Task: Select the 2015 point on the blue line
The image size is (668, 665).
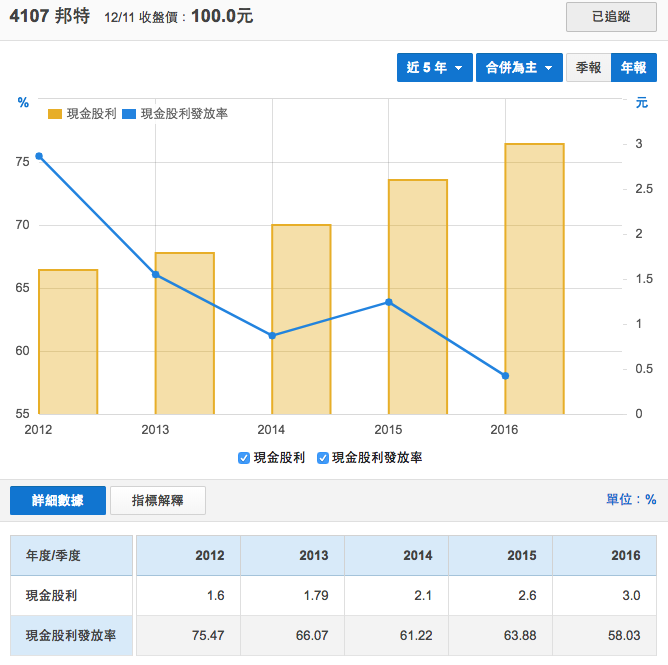Action: (x=388, y=302)
